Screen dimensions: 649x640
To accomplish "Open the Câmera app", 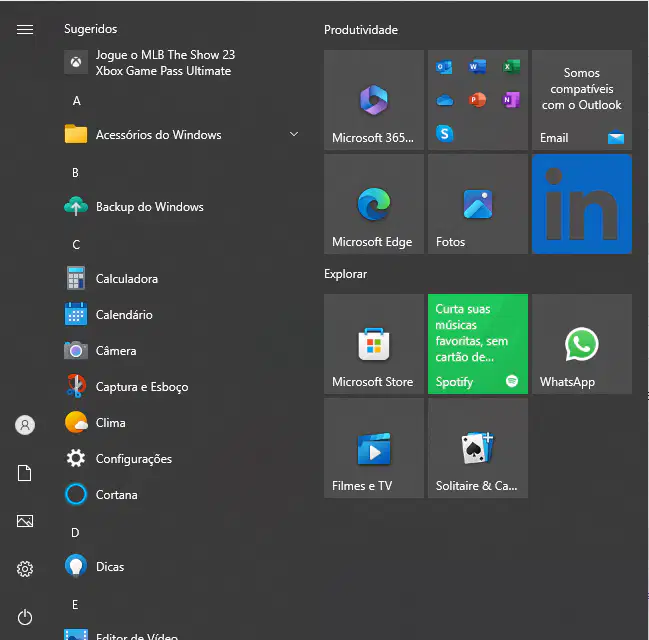I will (101, 351).
